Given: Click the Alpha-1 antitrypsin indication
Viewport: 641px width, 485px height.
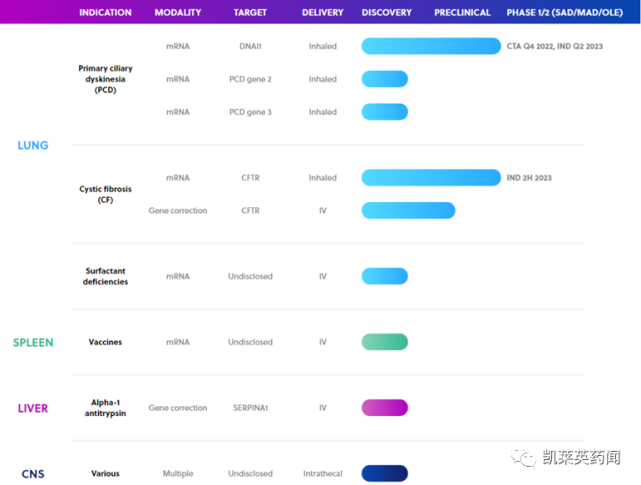Looking at the screenshot, I should coord(105,408).
